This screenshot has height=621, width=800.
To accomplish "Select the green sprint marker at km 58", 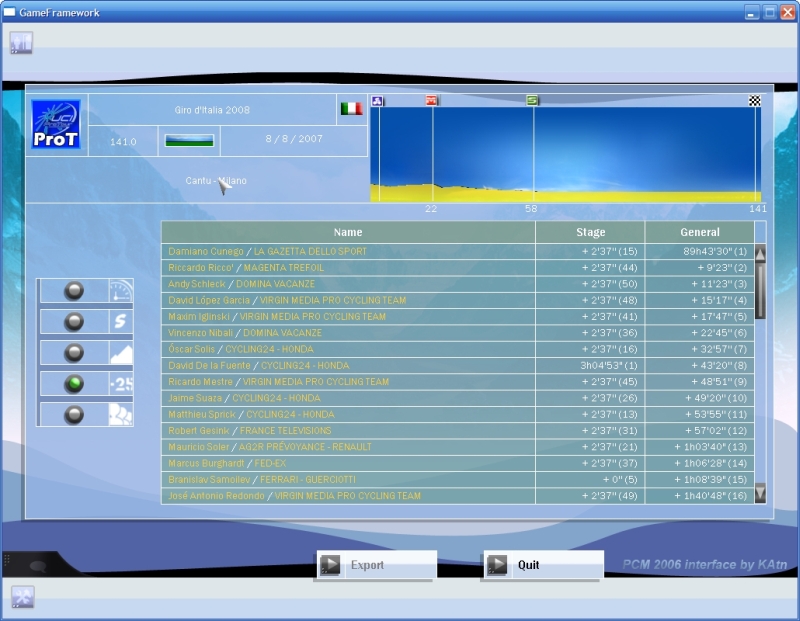I will coord(533,100).
